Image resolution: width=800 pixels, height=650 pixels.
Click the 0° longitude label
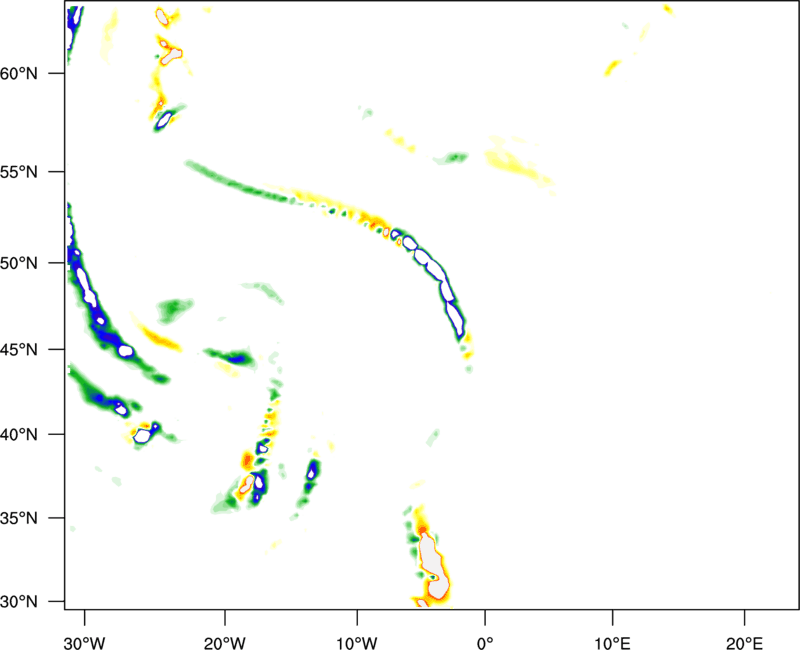click(x=485, y=643)
